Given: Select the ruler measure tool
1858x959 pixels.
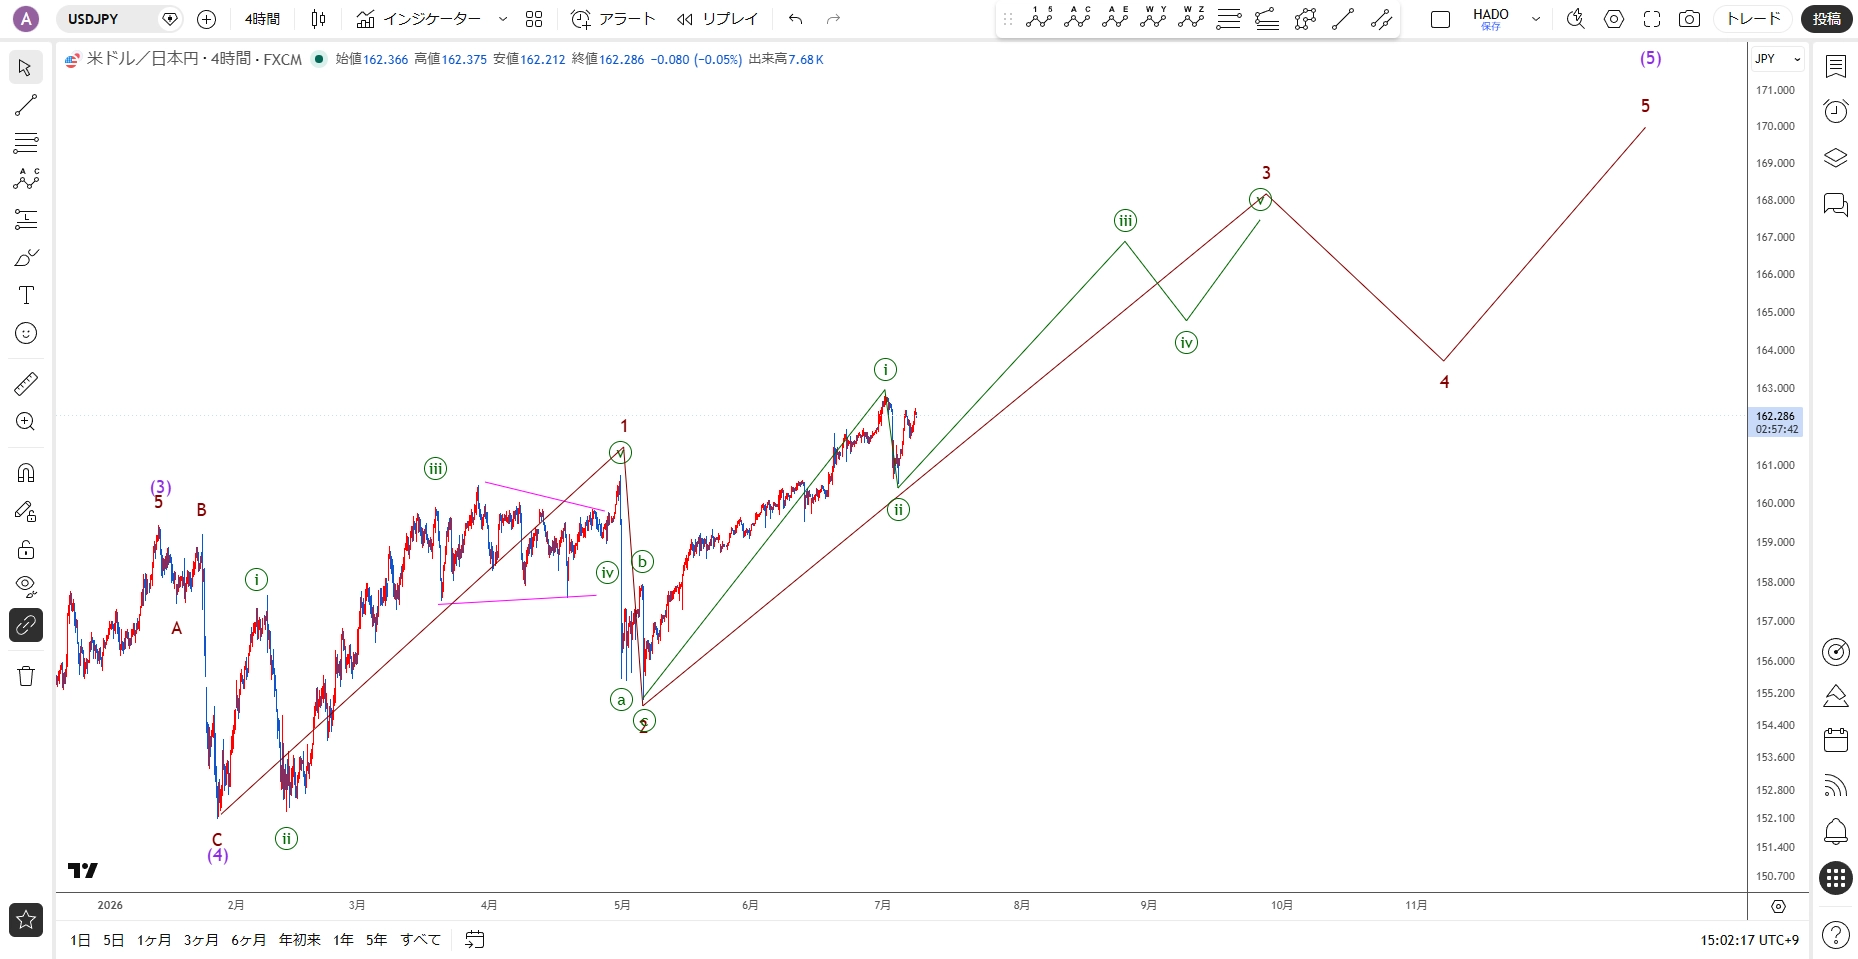Looking at the screenshot, I should [26, 383].
